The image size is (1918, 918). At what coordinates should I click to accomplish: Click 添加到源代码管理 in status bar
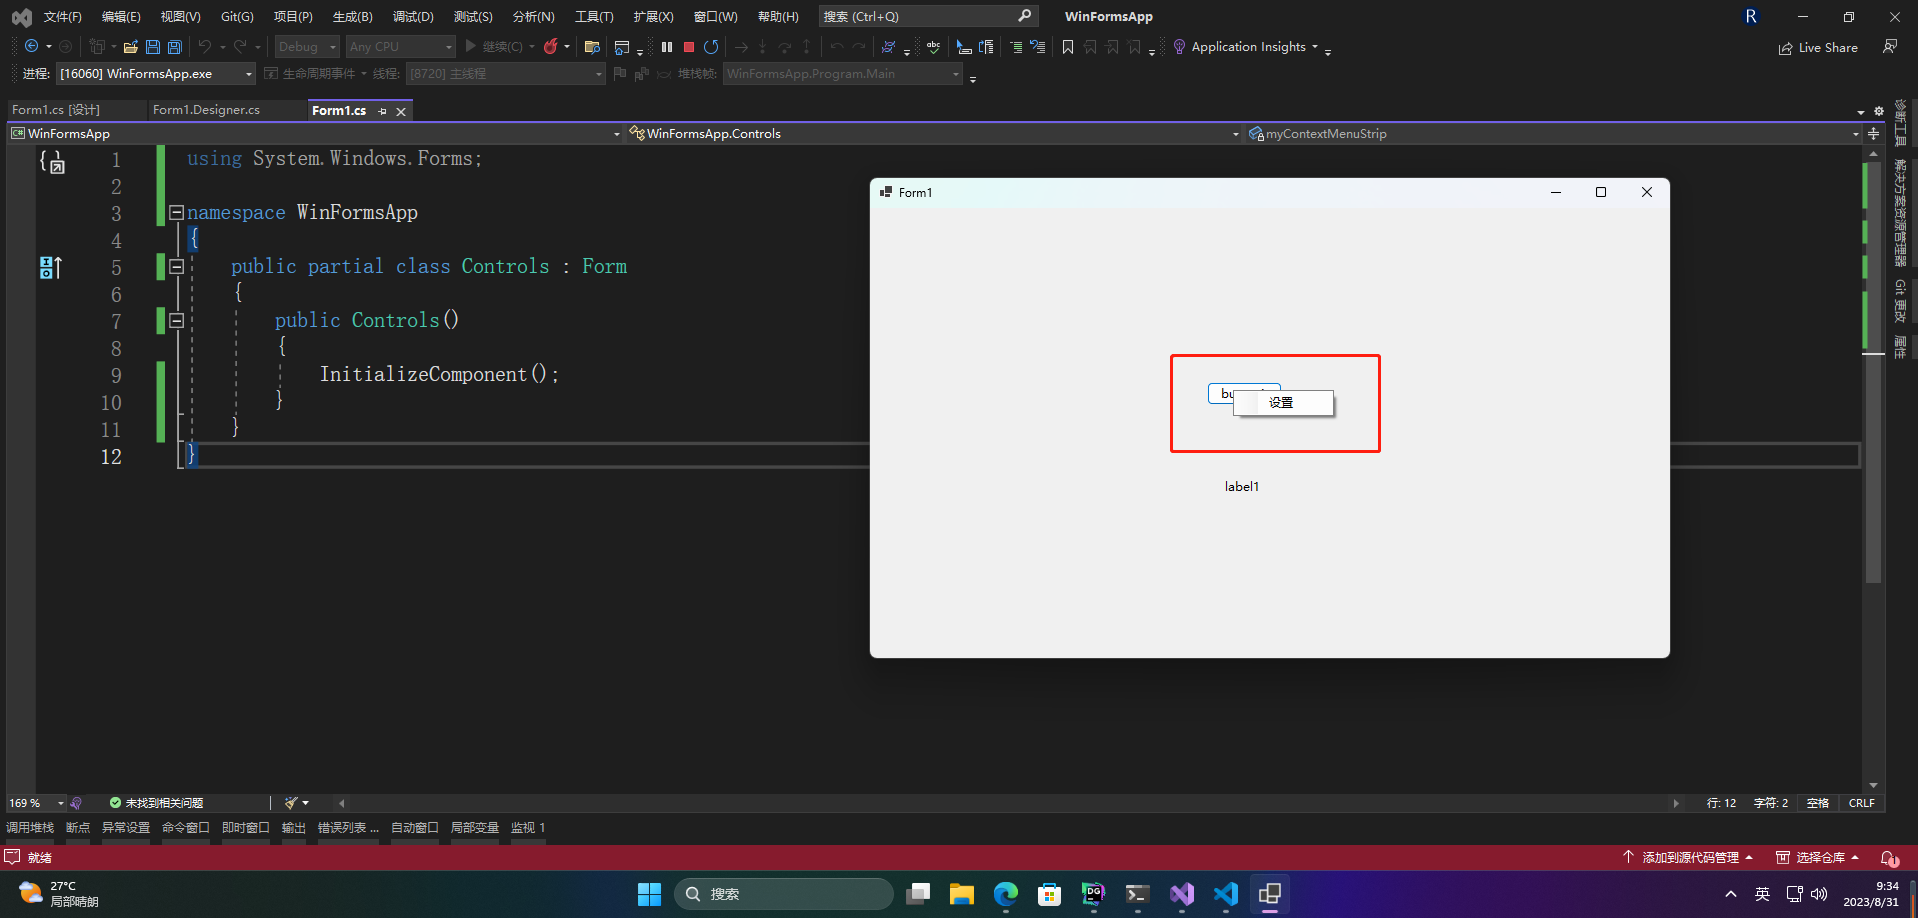(1688, 858)
